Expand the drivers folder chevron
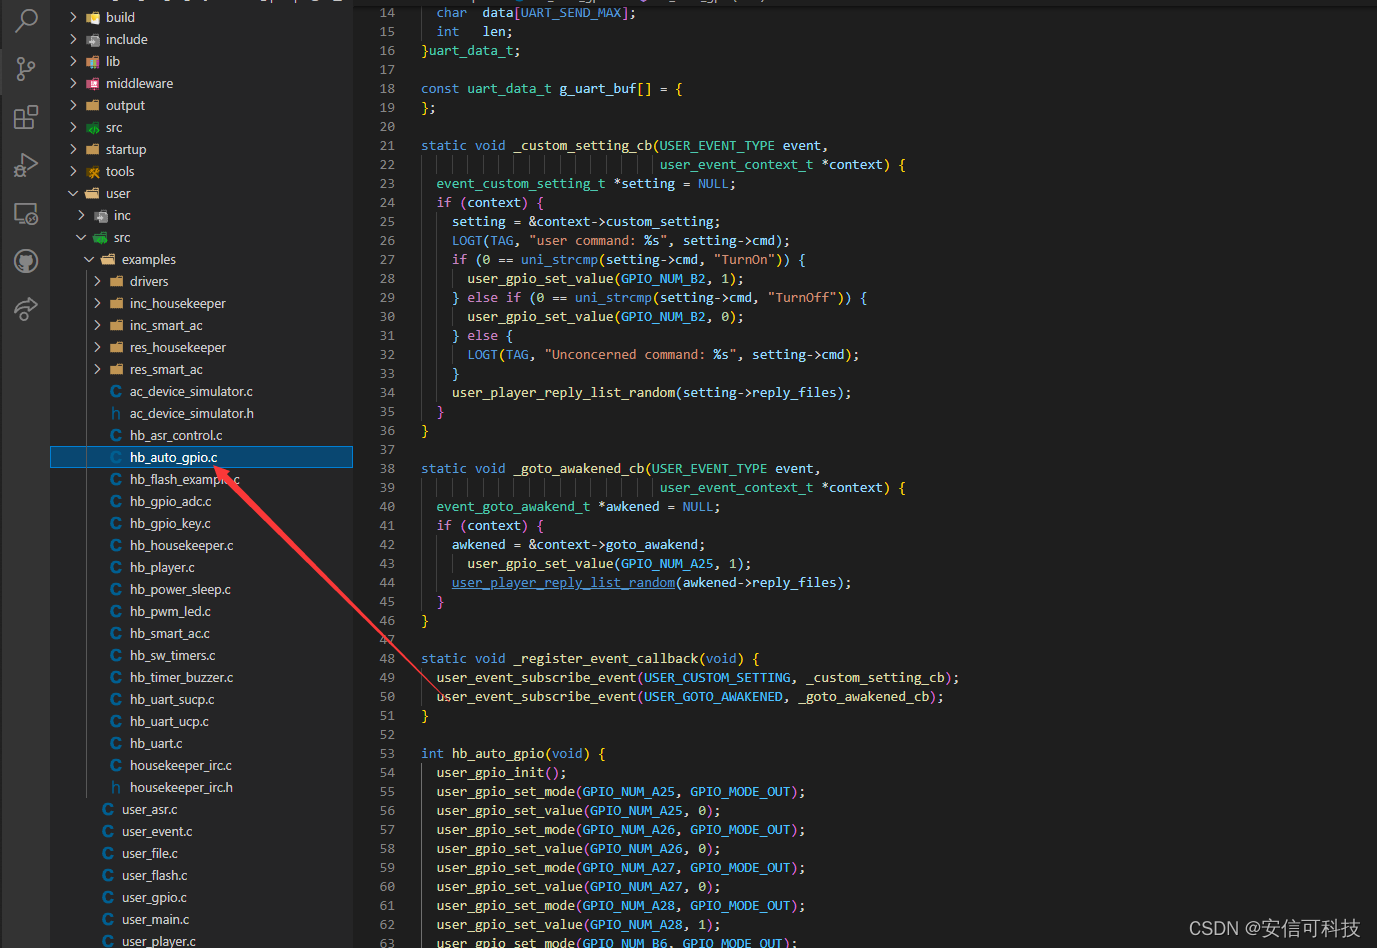Screen dimensions: 1377x948 coord(97,281)
